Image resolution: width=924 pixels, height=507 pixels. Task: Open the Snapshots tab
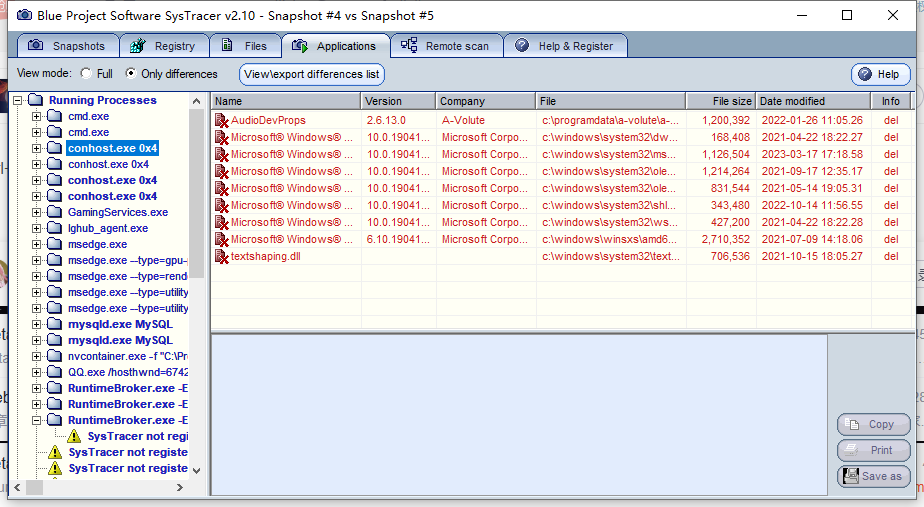[x=67, y=46]
